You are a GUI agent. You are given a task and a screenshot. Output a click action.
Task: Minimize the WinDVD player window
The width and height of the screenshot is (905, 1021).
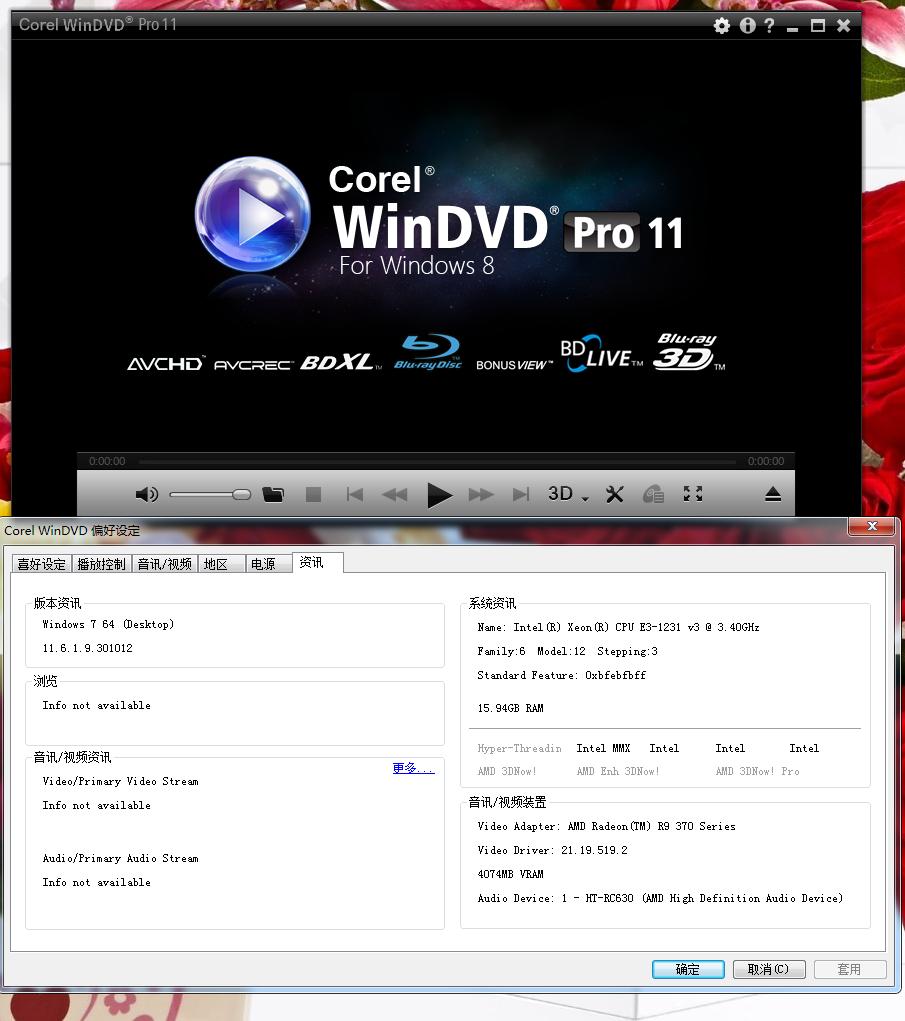(792, 28)
